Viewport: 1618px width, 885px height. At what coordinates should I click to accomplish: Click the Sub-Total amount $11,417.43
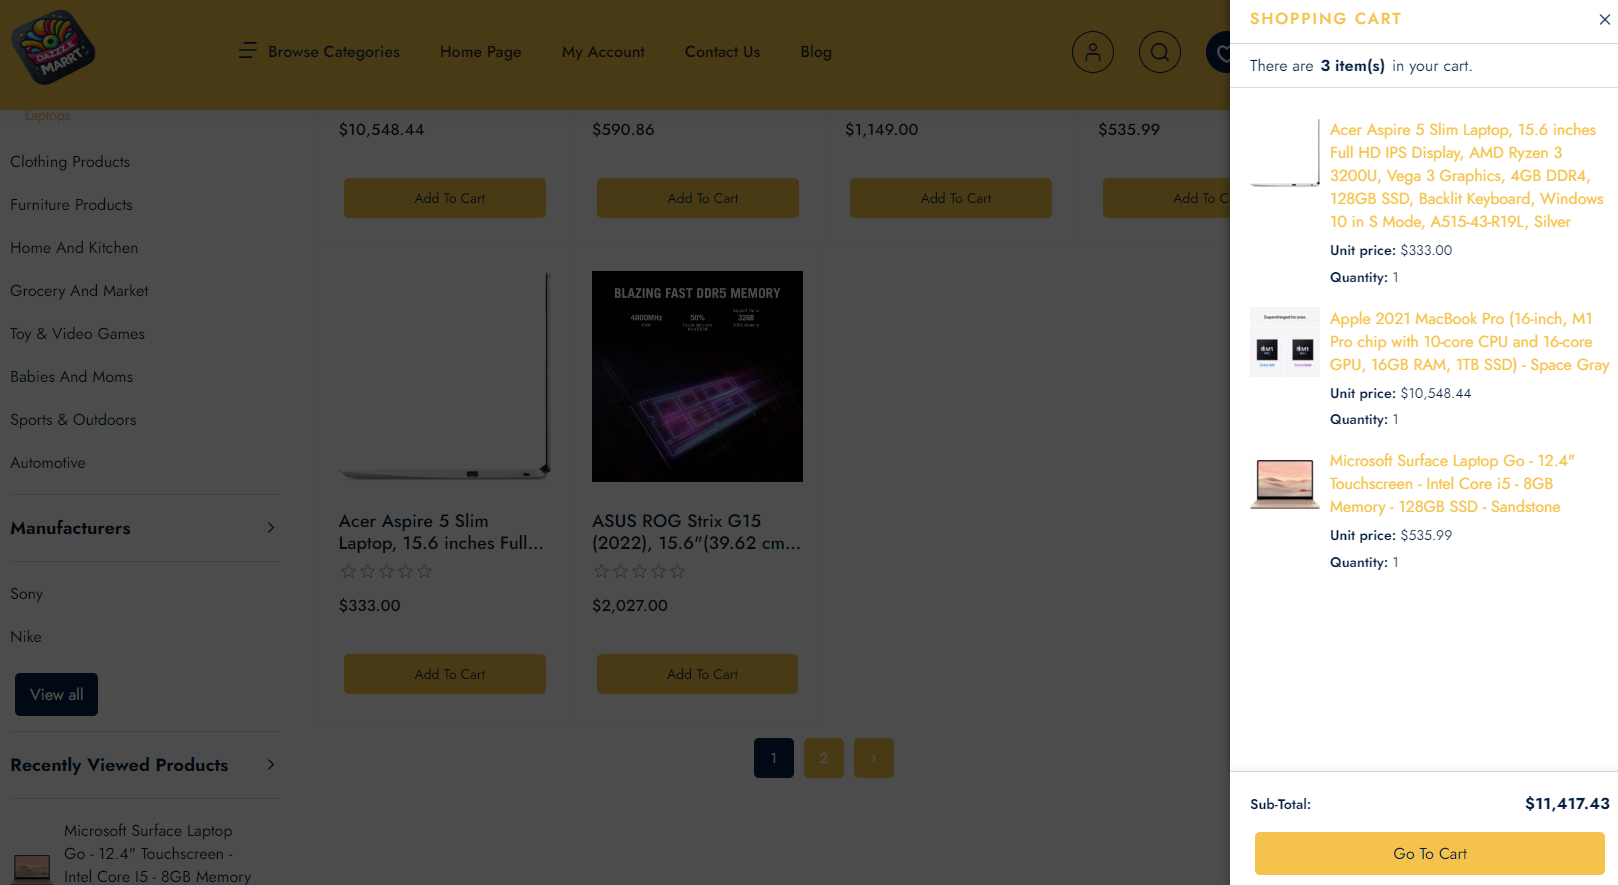pyautogui.click(x=1567, y=804)
